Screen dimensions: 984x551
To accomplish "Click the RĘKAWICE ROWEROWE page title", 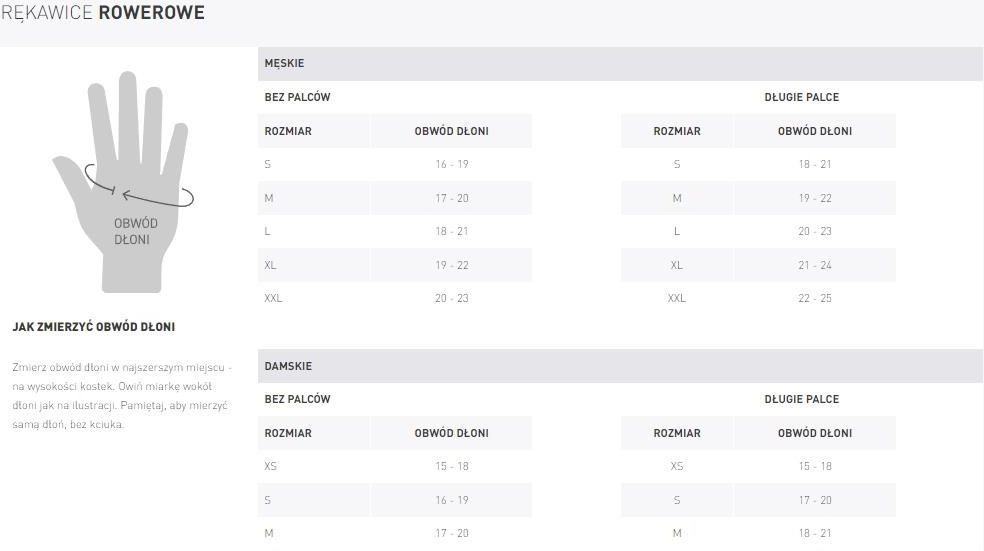I will (x=103, y=13).
